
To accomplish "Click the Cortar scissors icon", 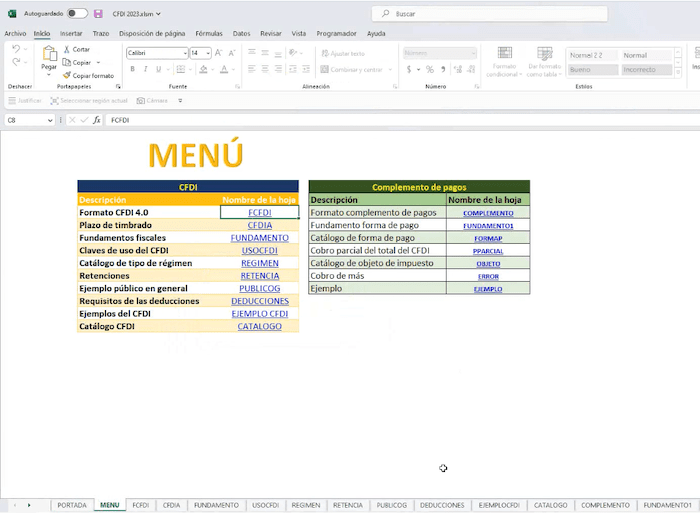I will pos(66,49).
